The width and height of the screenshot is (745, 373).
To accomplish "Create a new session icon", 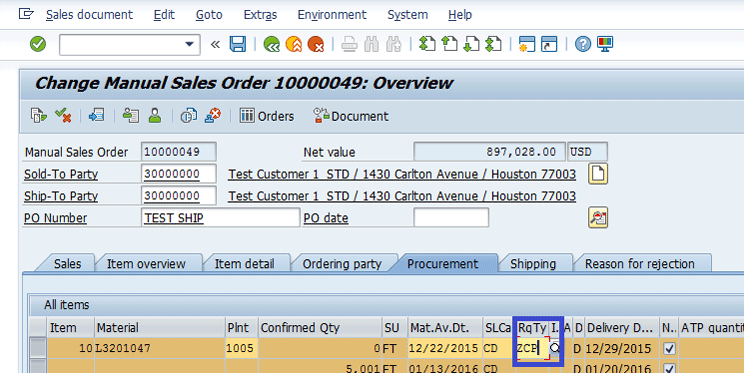I will [x=527, y=44].
